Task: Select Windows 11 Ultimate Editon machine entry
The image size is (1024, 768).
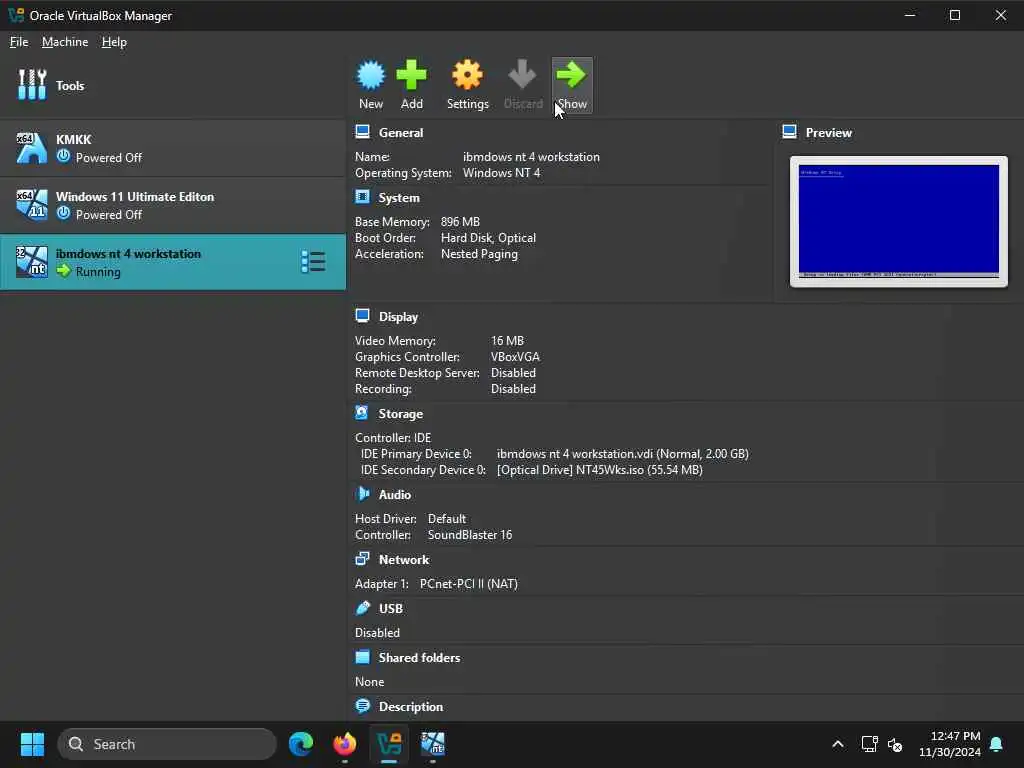Action: coord(172,205)
